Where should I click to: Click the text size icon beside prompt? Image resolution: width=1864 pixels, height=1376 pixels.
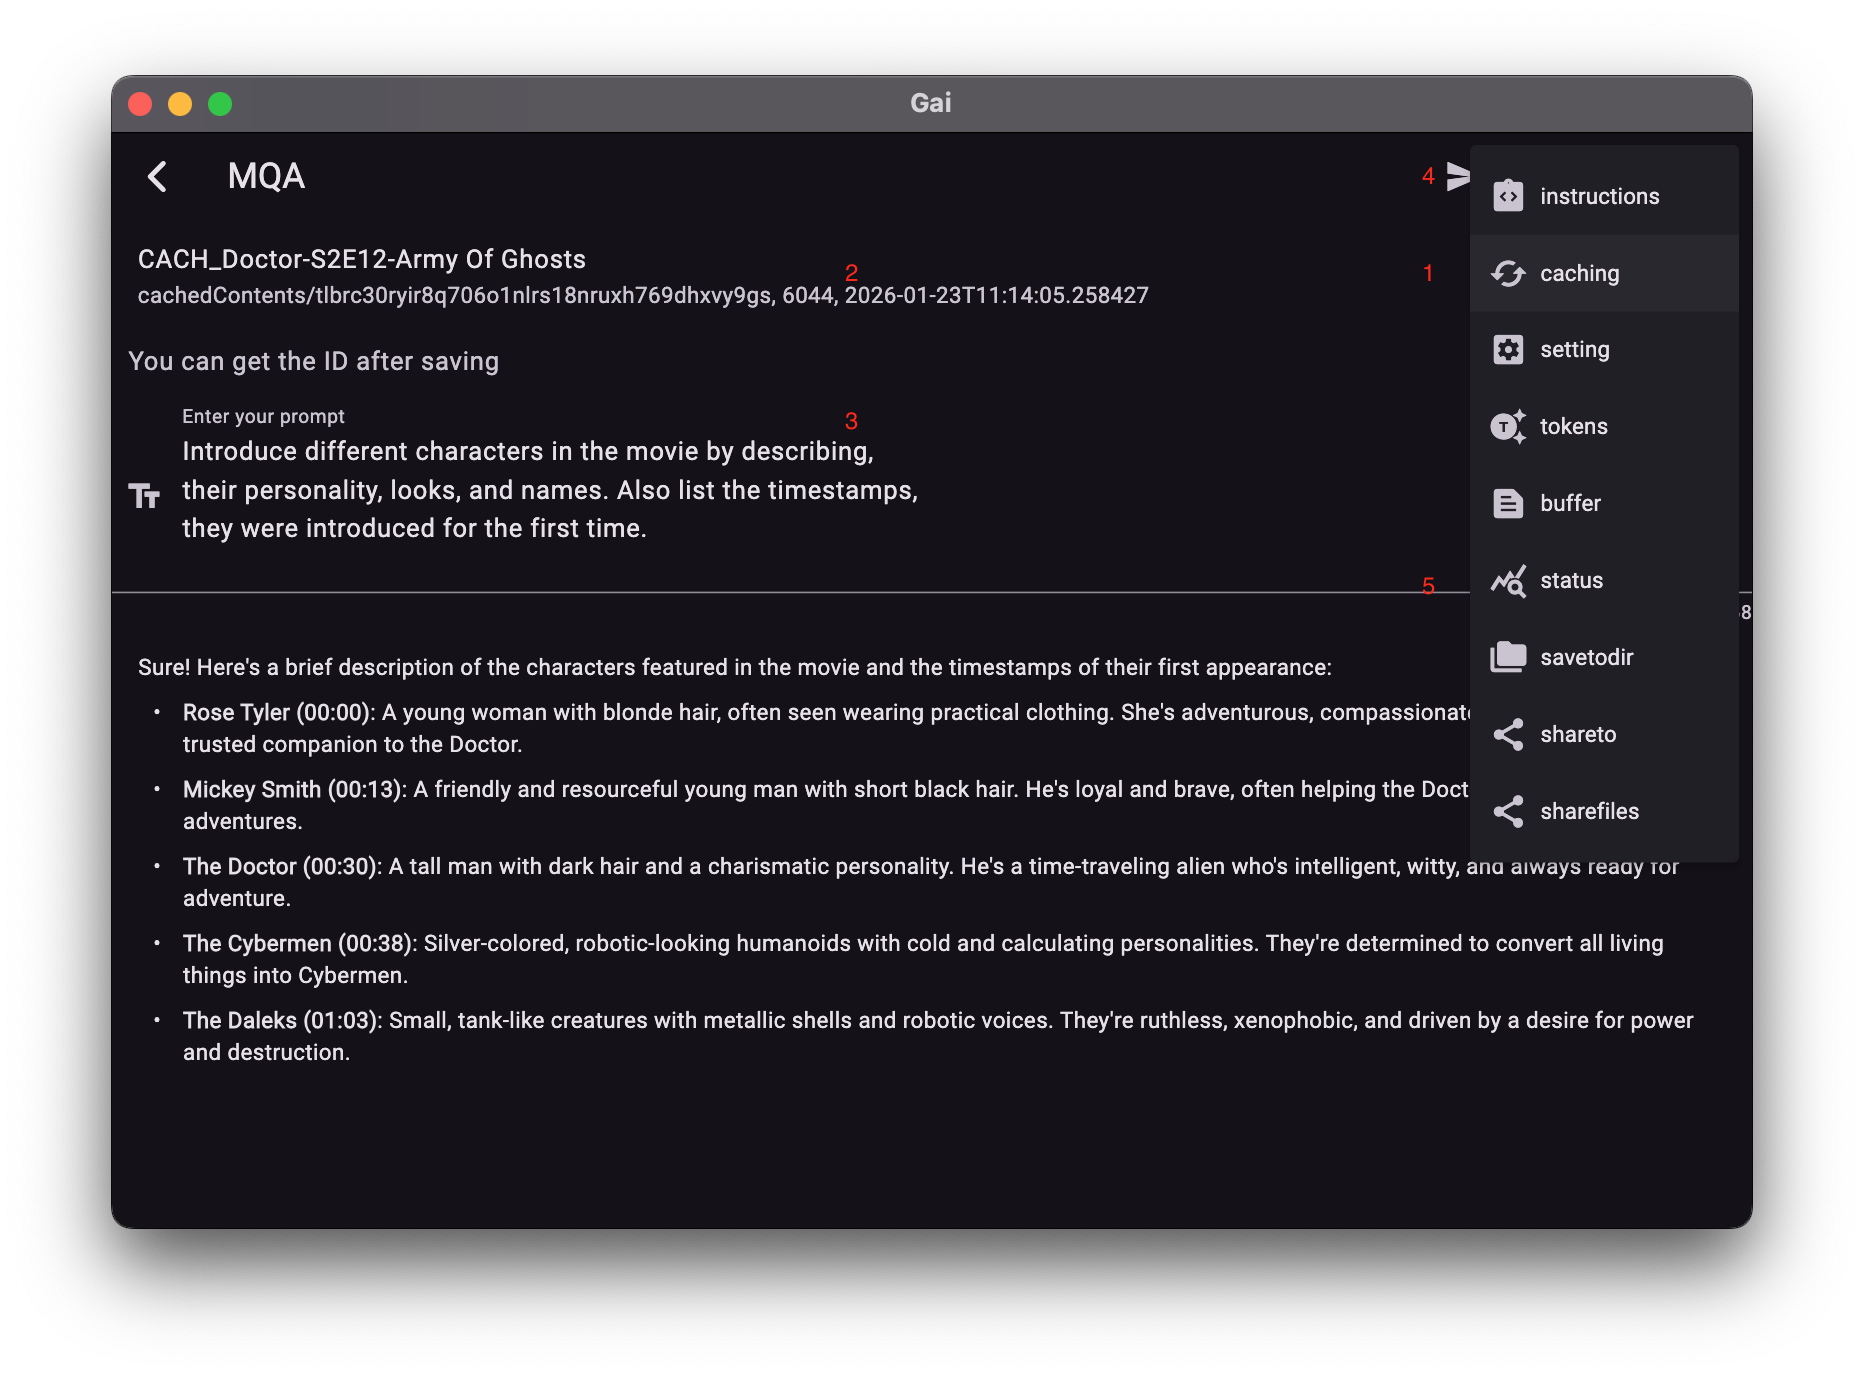144,495
